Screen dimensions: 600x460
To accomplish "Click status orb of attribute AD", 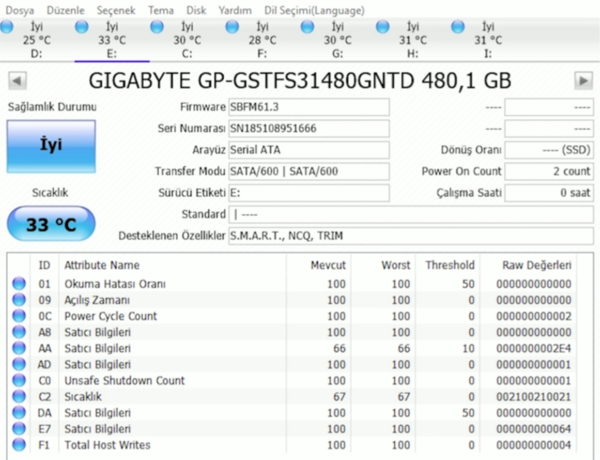I will (x=19, y=364).
